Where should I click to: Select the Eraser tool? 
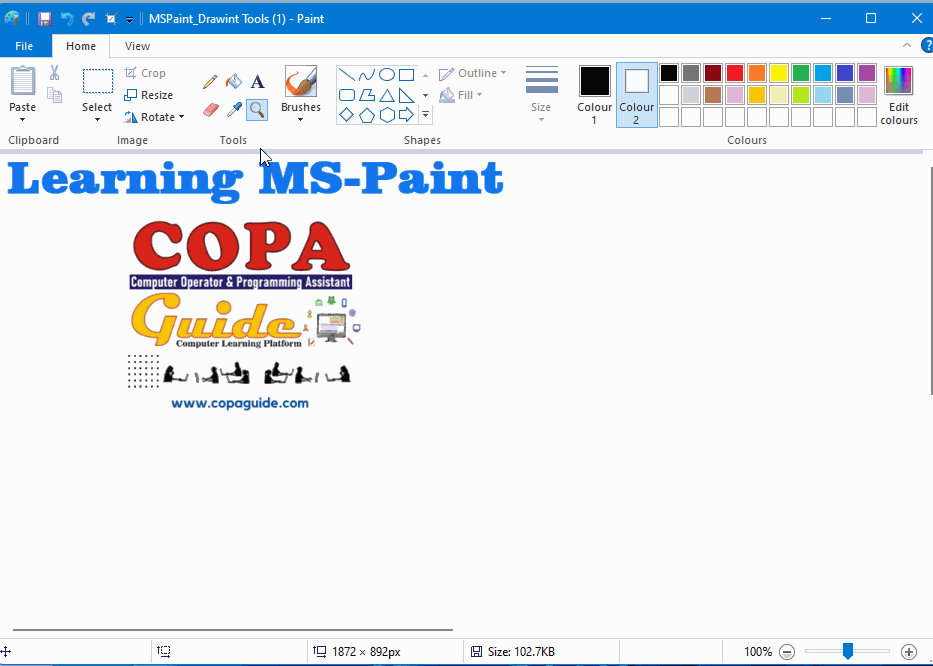[x=210, y=110]
